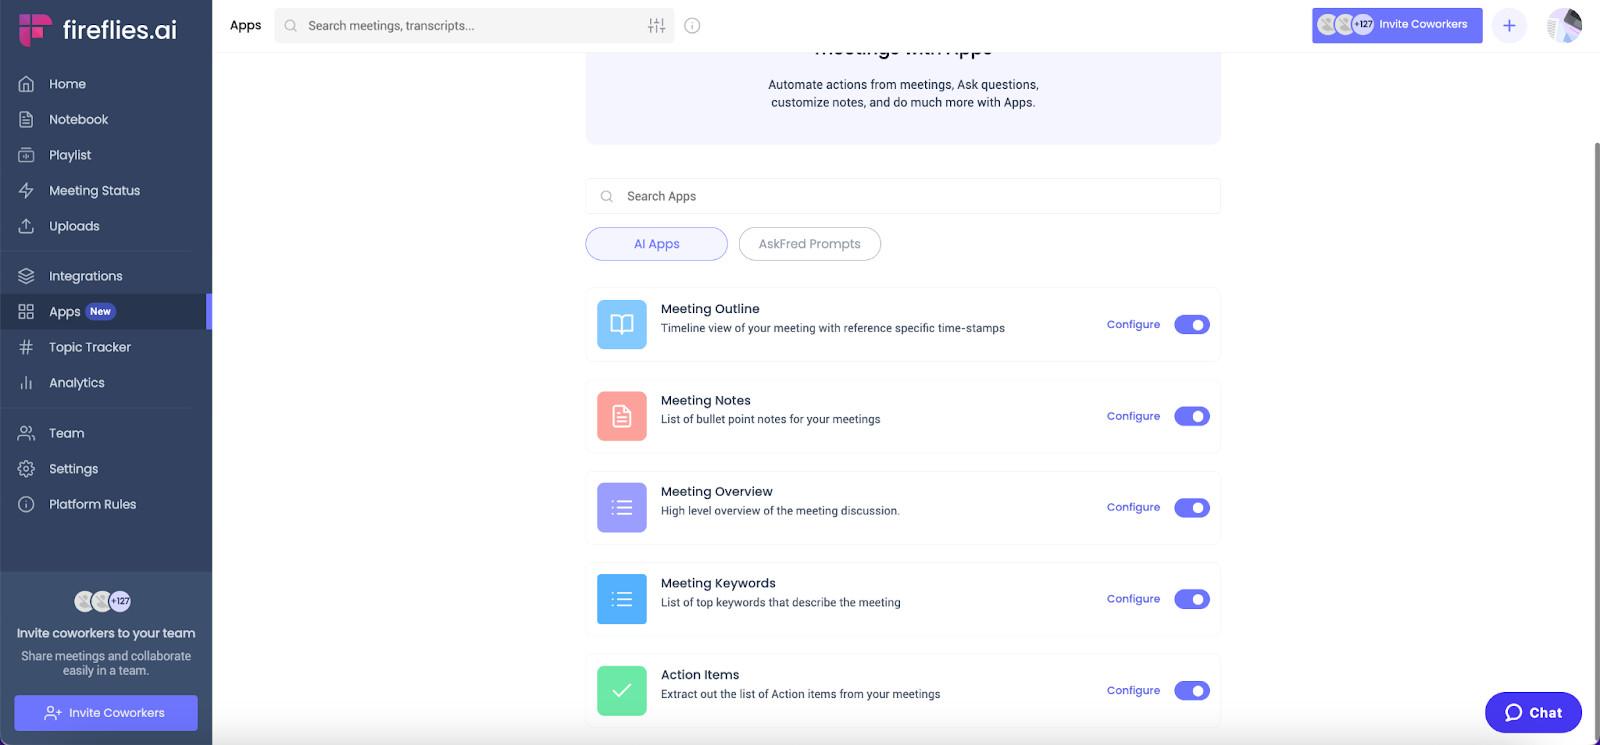This screenshot has width=1600, height=745.
Task: Click the Meeting Notes document icon
Action: click(x=622, y=416)
